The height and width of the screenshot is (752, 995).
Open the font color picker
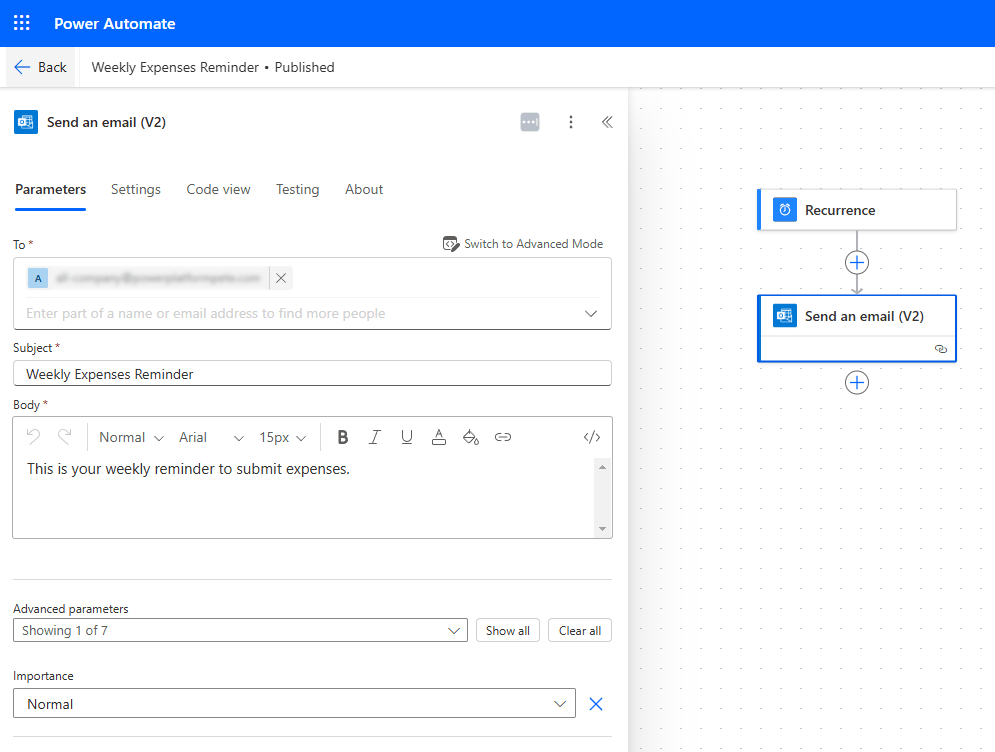[438, 437]
